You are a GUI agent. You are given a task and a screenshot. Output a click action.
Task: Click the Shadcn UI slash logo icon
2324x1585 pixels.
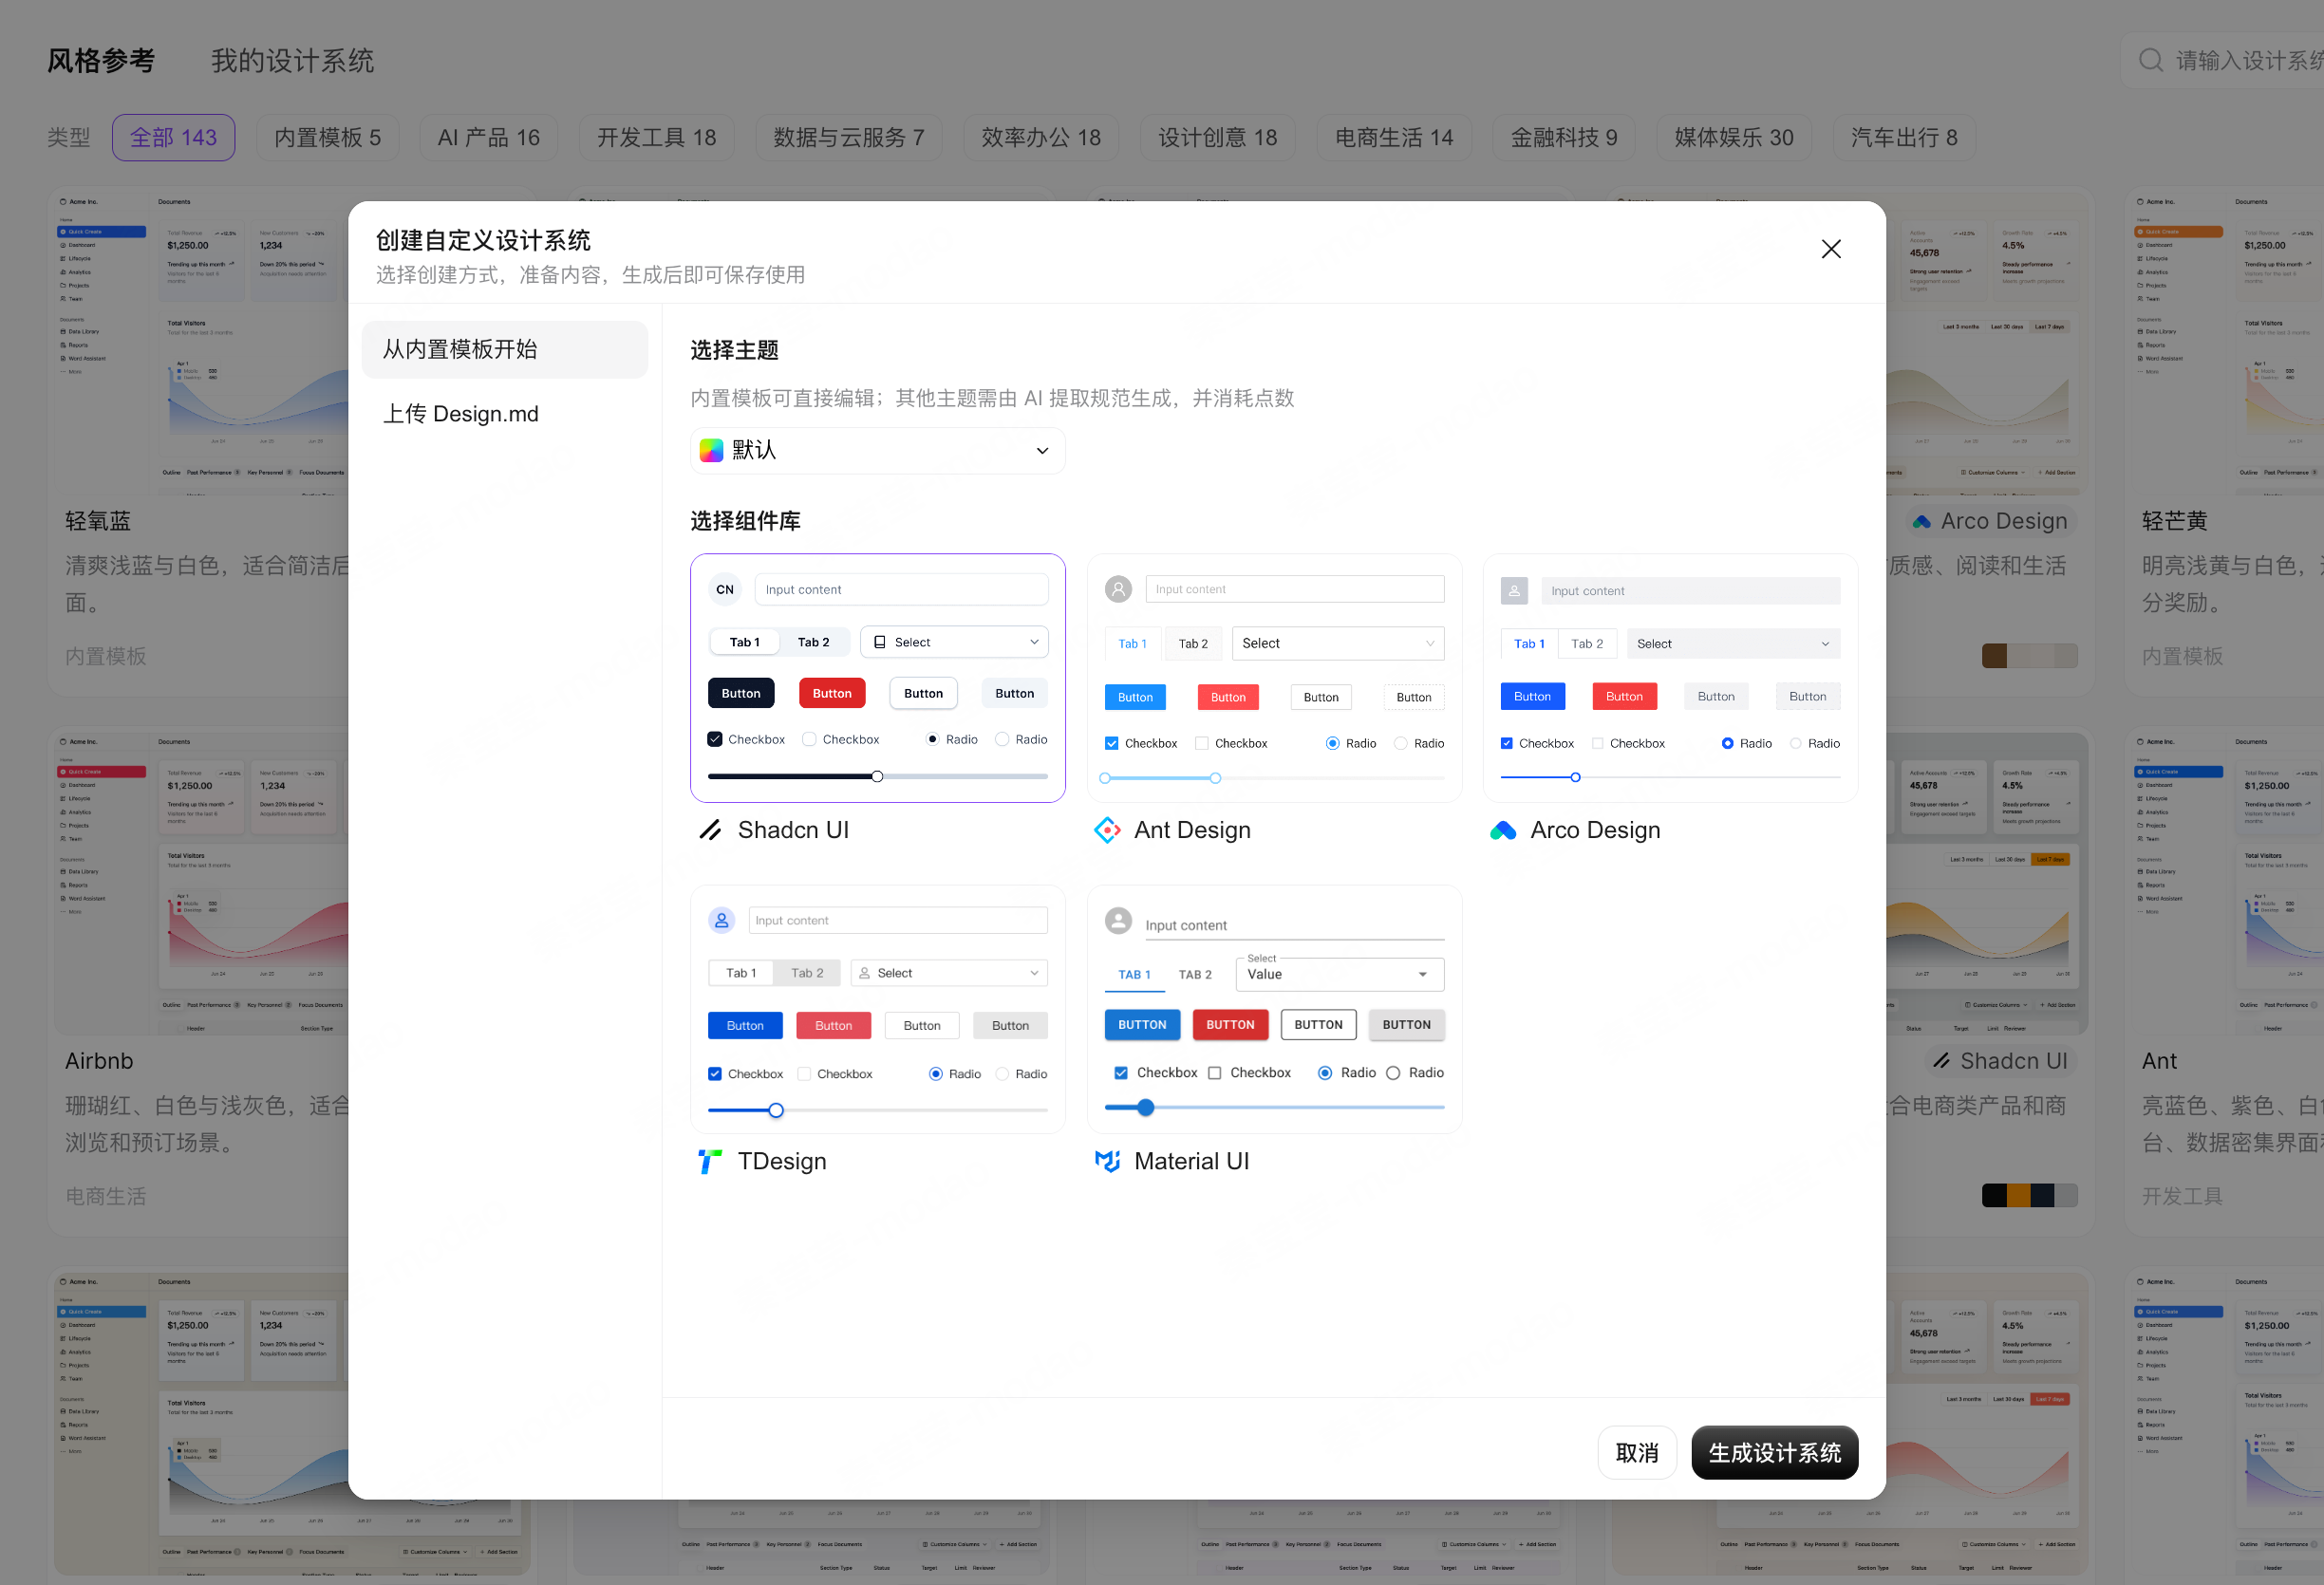click(x=710, y=830)
